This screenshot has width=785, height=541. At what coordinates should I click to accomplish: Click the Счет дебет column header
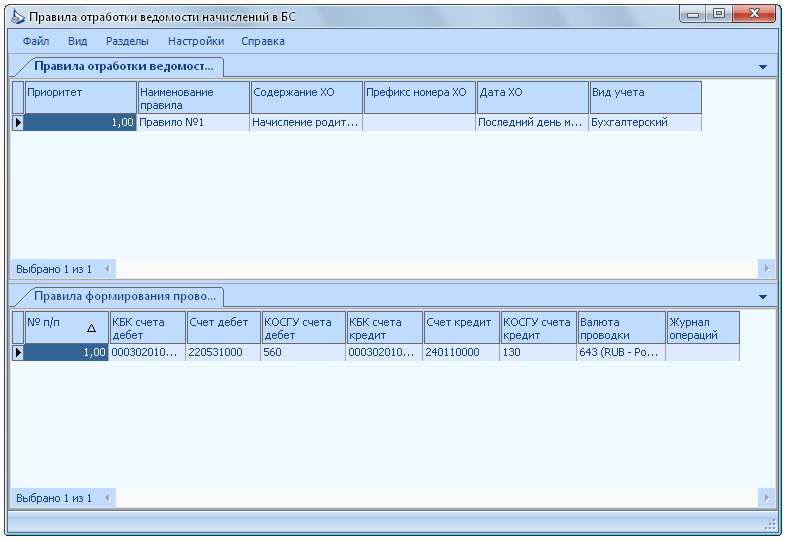224,328
